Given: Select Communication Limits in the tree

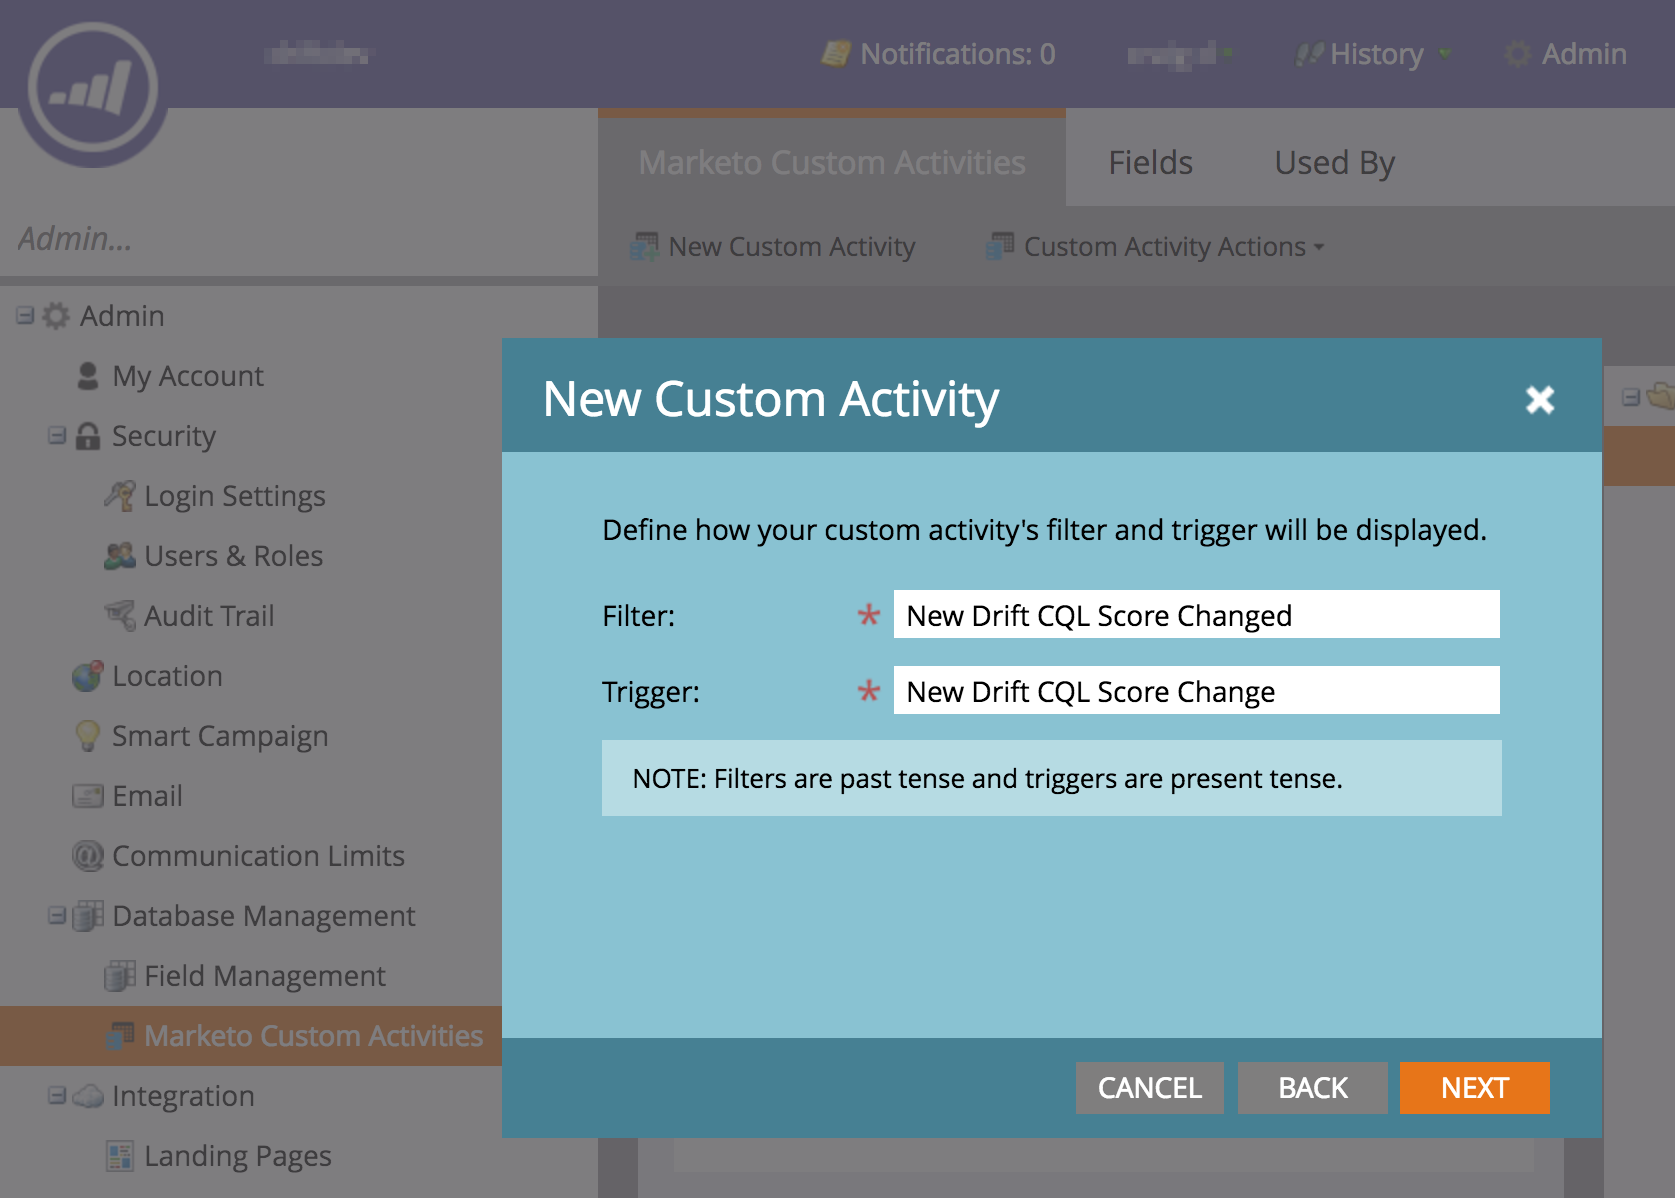Looking at the screenshot, I should pyautogui.click(x=258, y=856).
